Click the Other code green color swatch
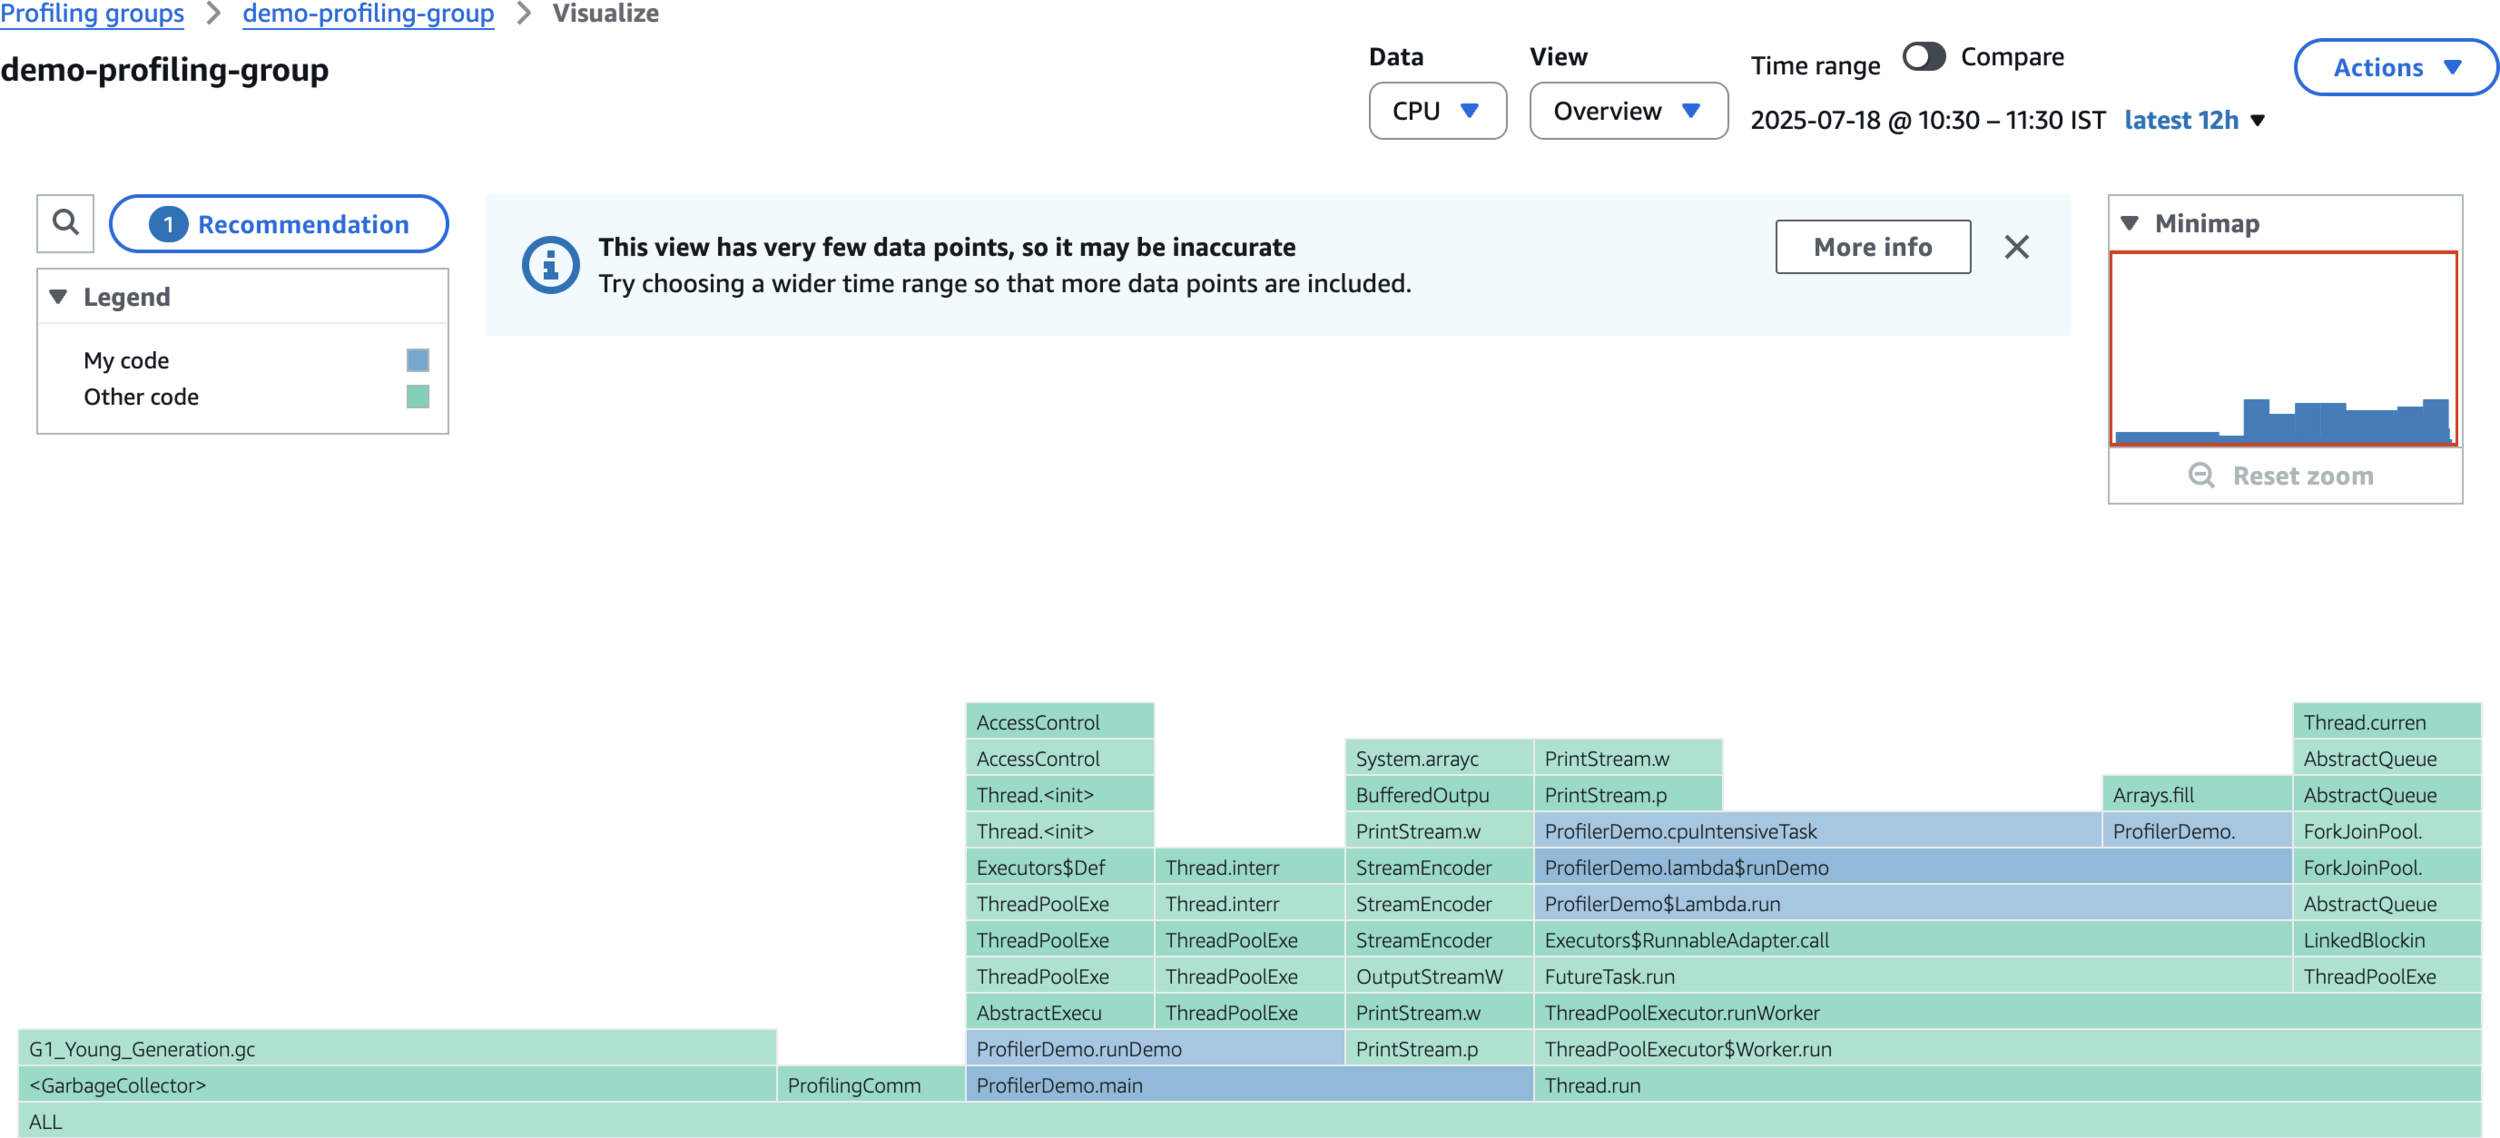The height and width of the screenshot is (1138, 2500). coord(418,397)
